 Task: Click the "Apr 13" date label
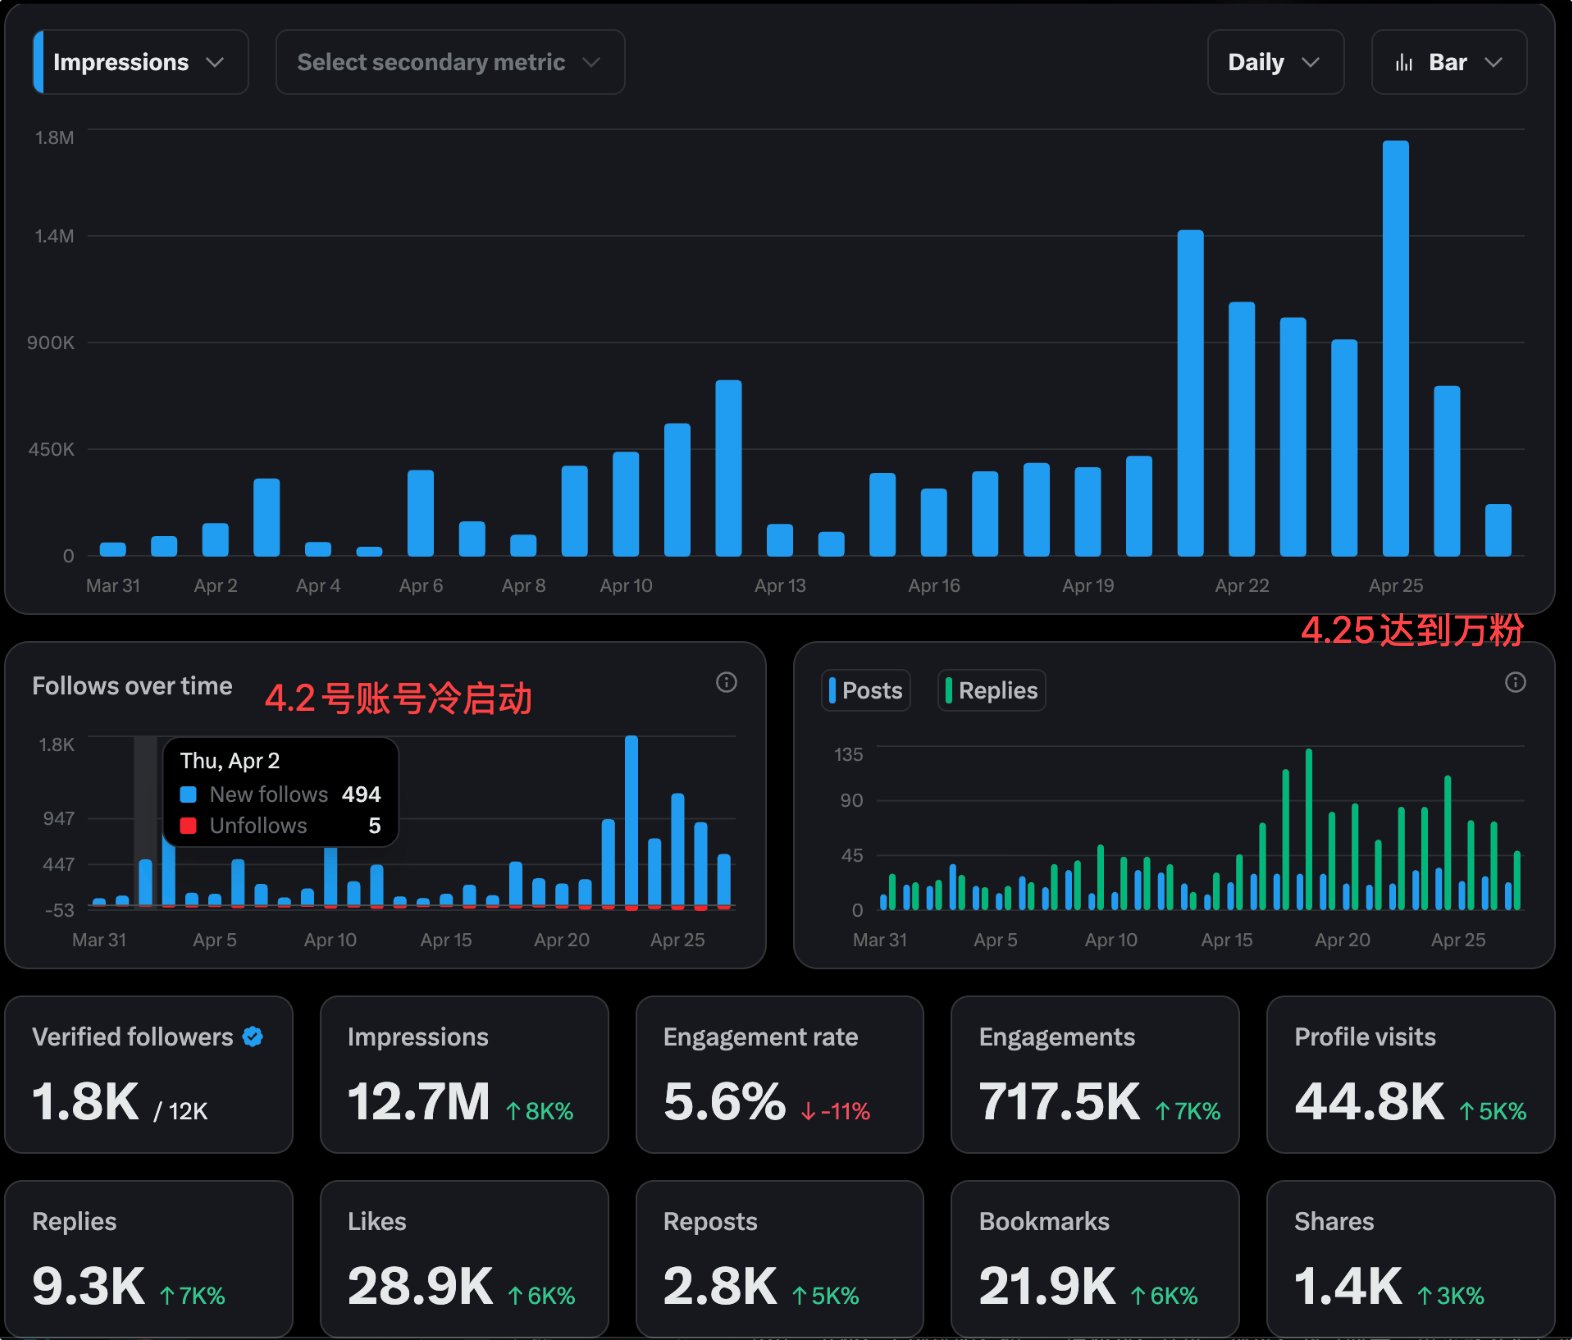coord(780,586)
